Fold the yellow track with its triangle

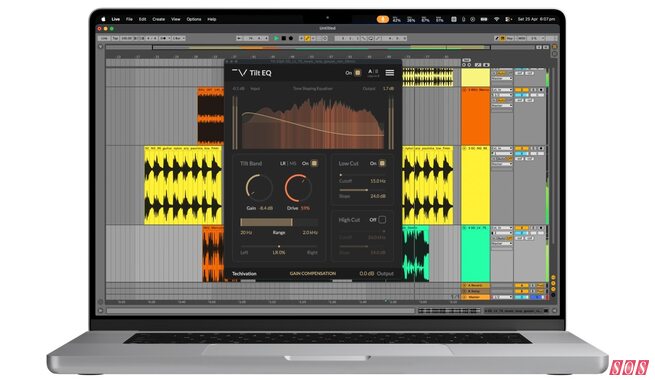pyautogui.click(x=465, y=148)
